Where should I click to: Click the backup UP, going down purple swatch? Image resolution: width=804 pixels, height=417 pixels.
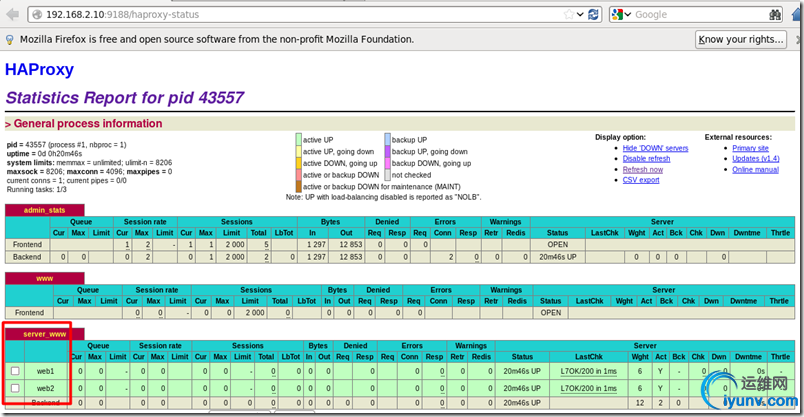(388, 151)
